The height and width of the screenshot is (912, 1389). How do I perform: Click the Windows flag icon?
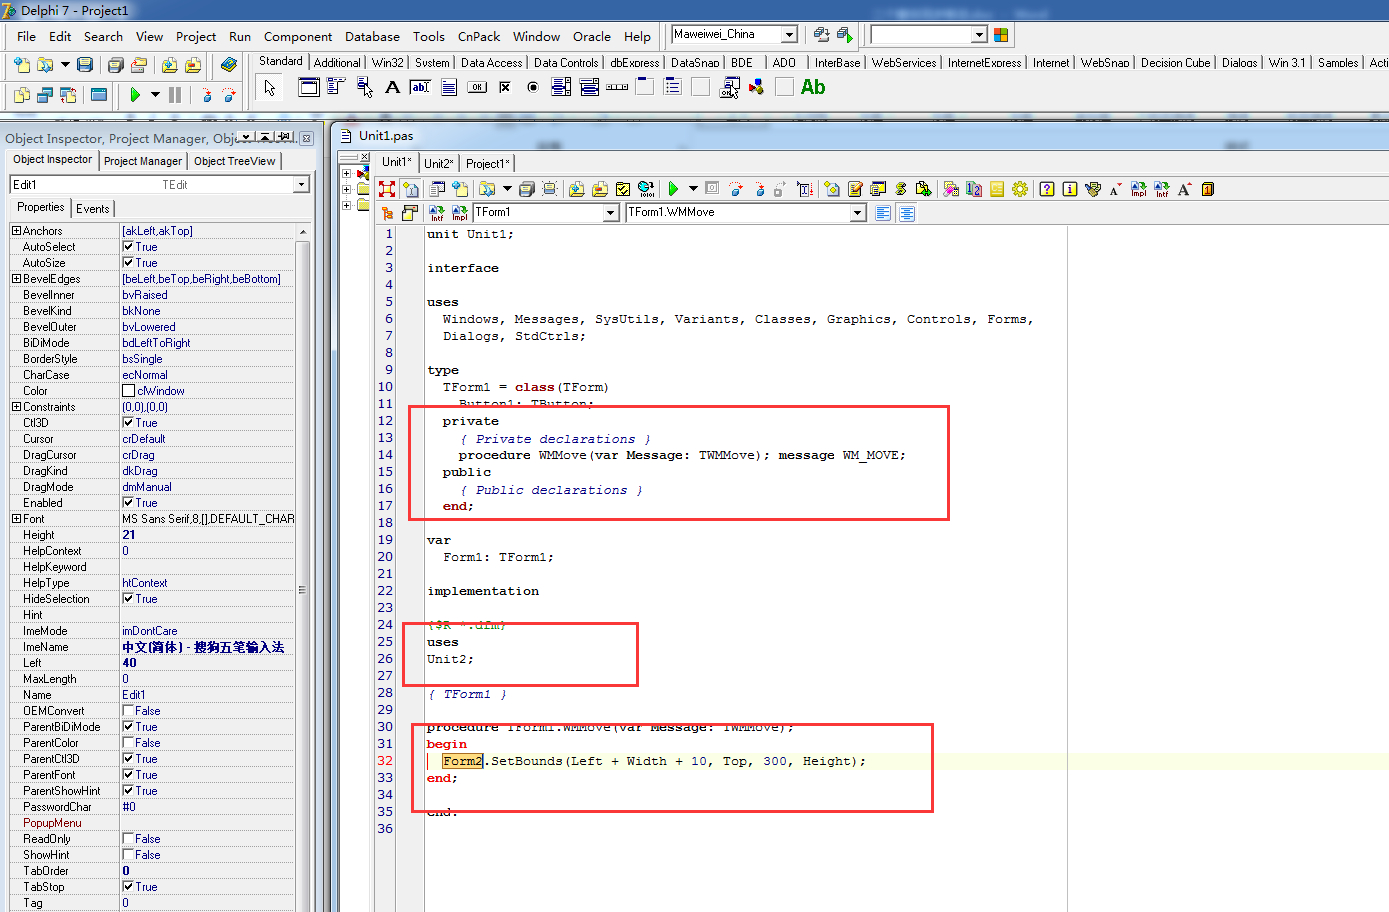[1001, 35]
